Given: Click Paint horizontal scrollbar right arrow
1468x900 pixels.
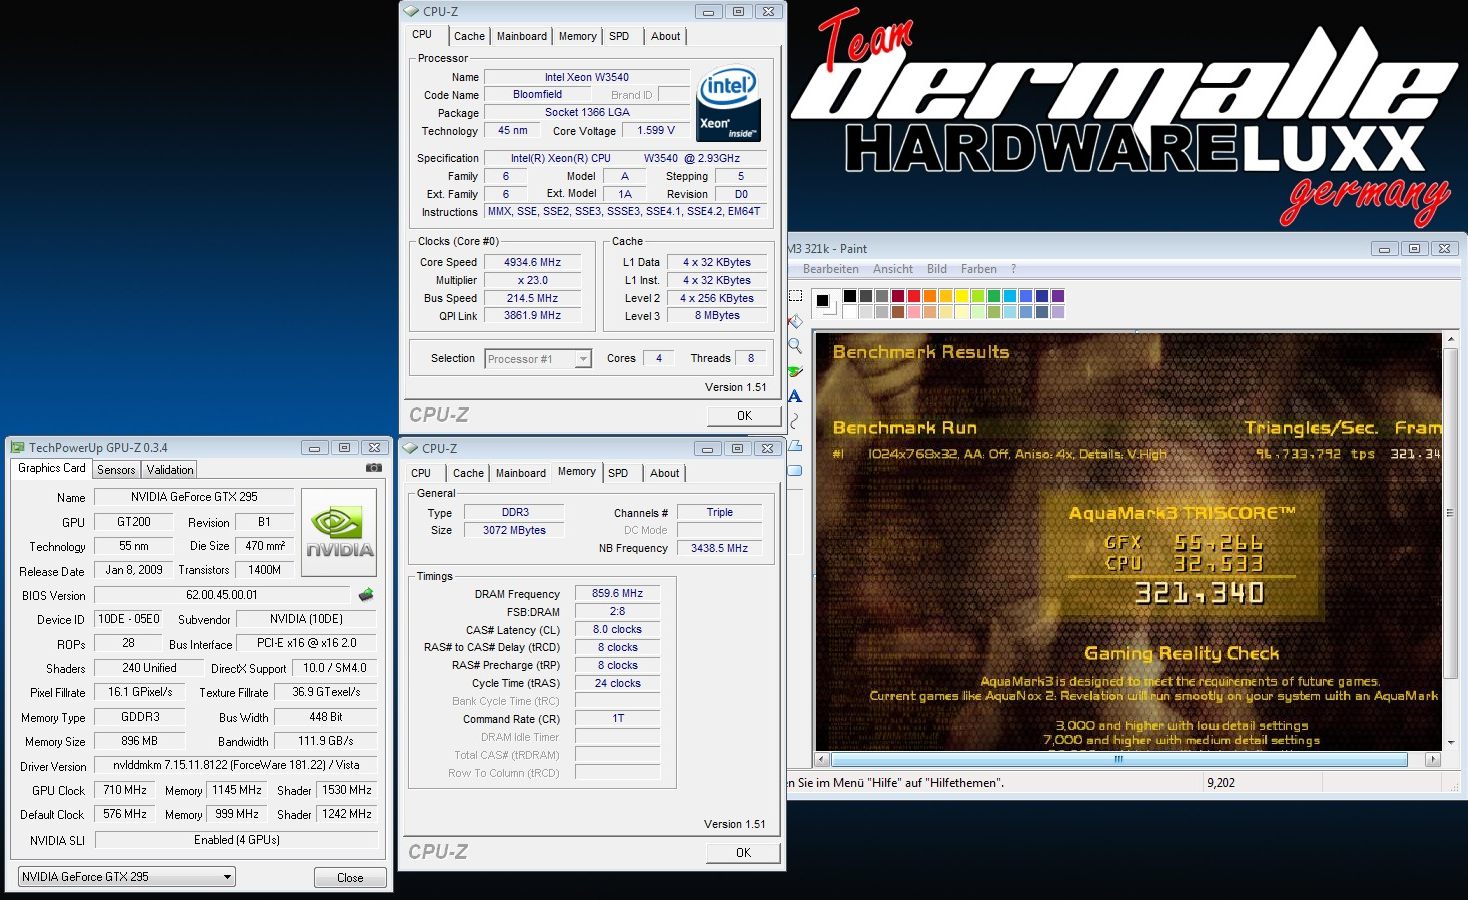Looking at the screenshot, I should (x=1433, y=759).
